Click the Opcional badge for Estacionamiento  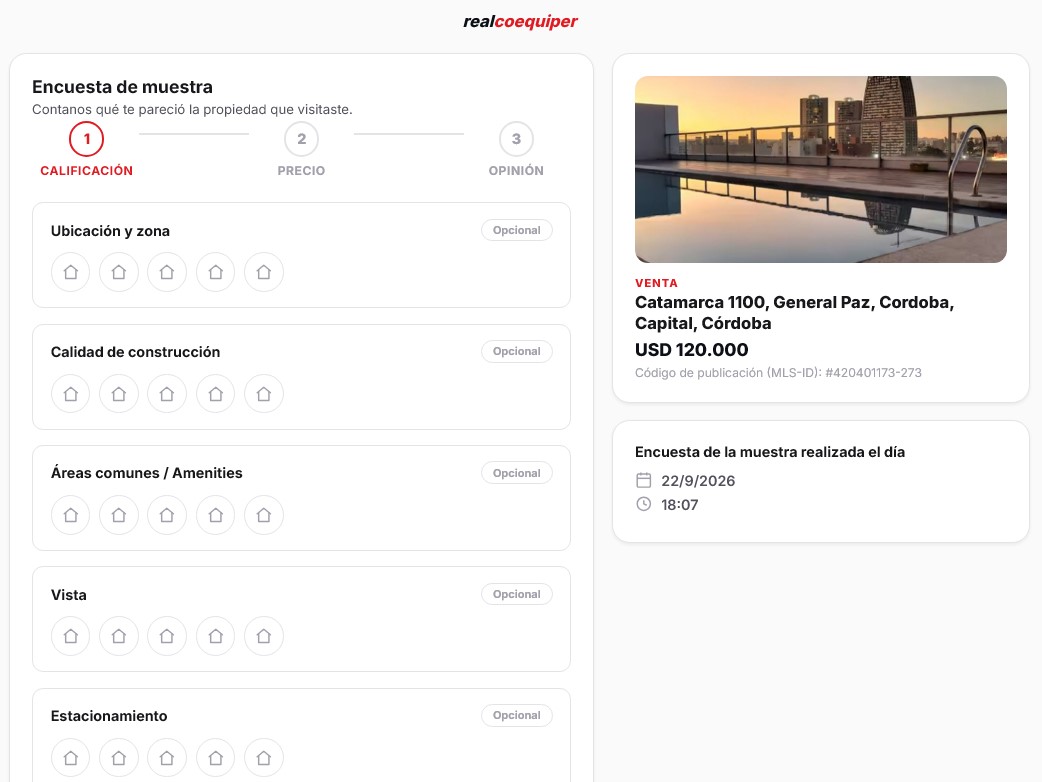tap(516, 715)
